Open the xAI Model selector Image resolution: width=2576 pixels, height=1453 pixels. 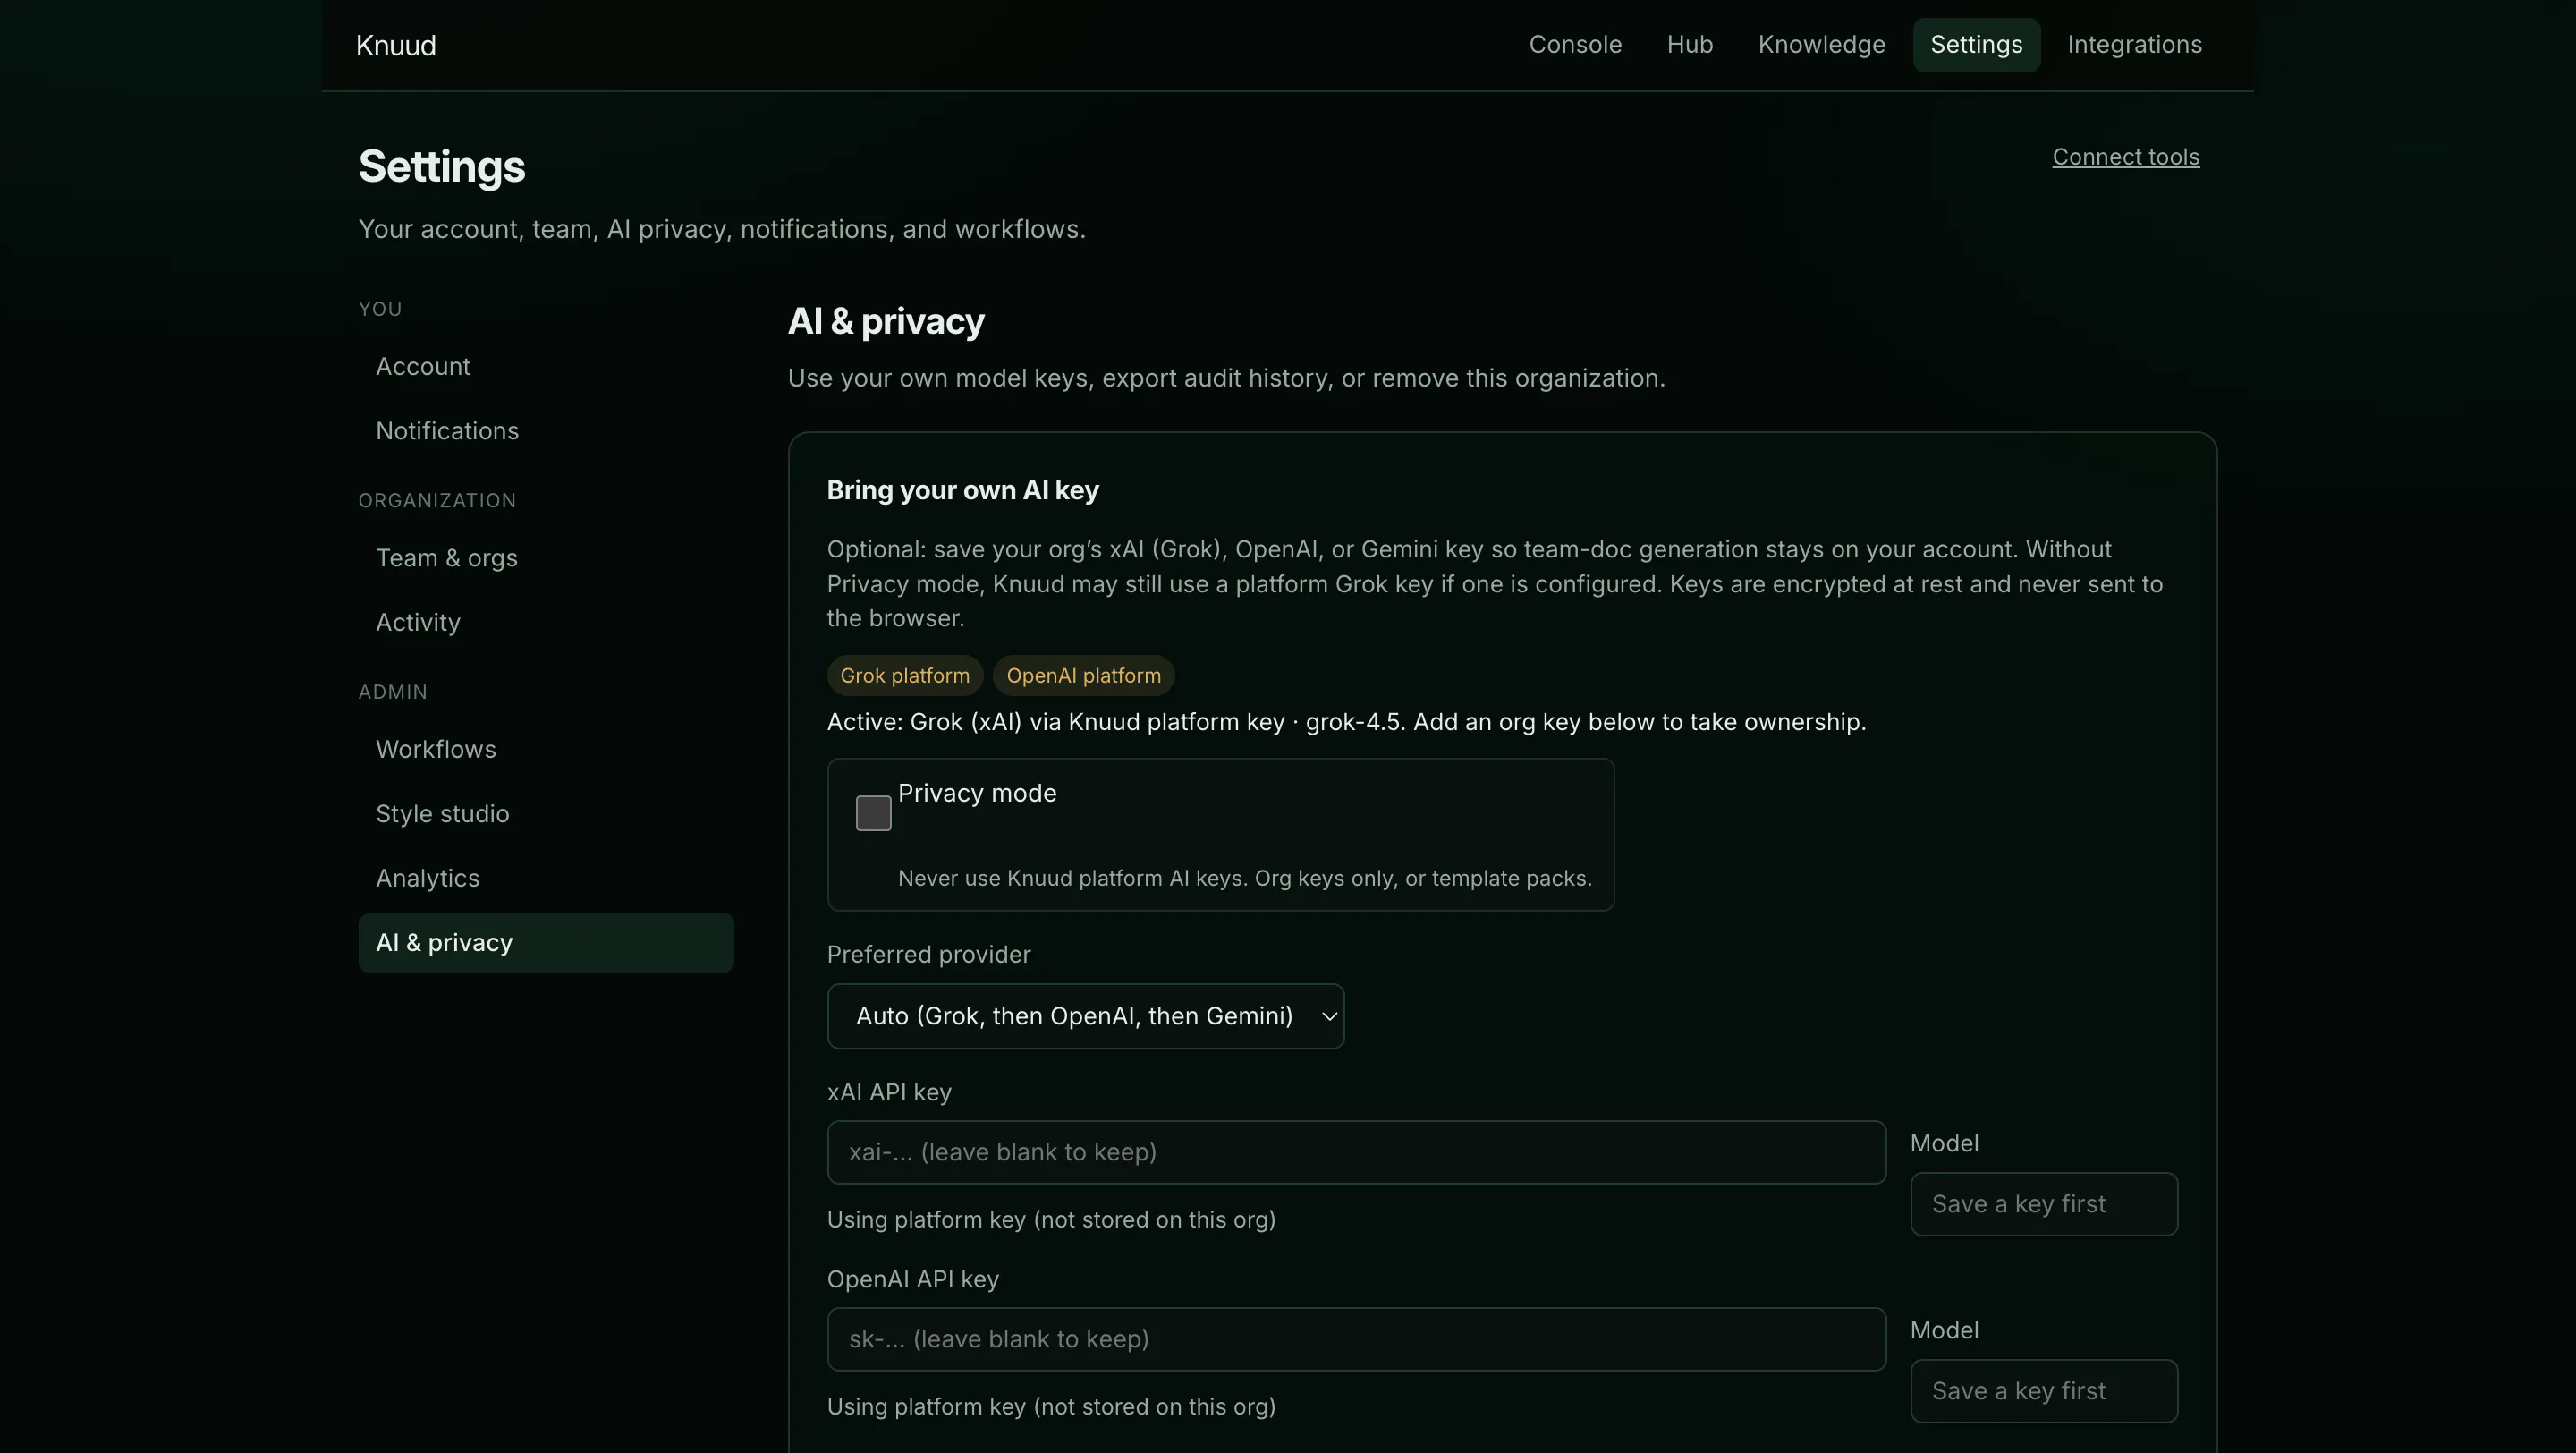pyautogui.click(x=2043, y=1204)
